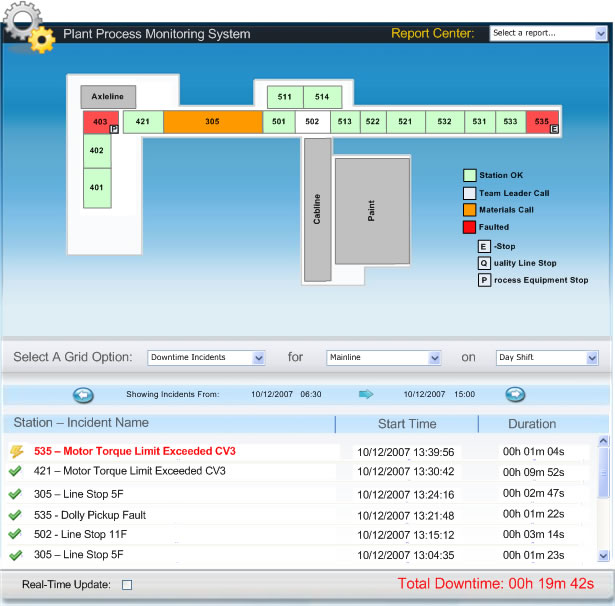Enable the Real-Time Update checkbox
This screenshot has height=606, width=615.
tap(127, 585)
